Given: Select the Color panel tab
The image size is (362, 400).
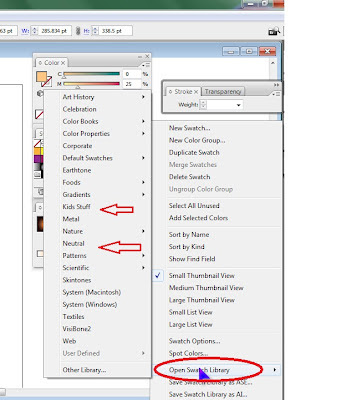Looking at the screenshot, I should 51,63.
